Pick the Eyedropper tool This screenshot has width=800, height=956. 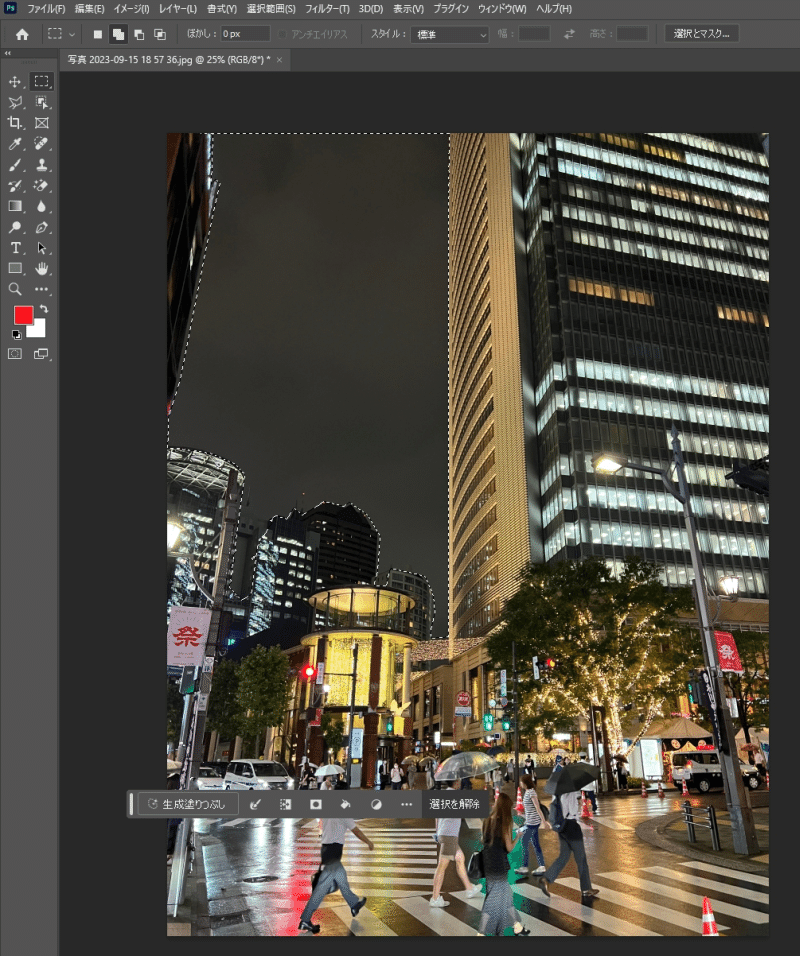point(15,144)
